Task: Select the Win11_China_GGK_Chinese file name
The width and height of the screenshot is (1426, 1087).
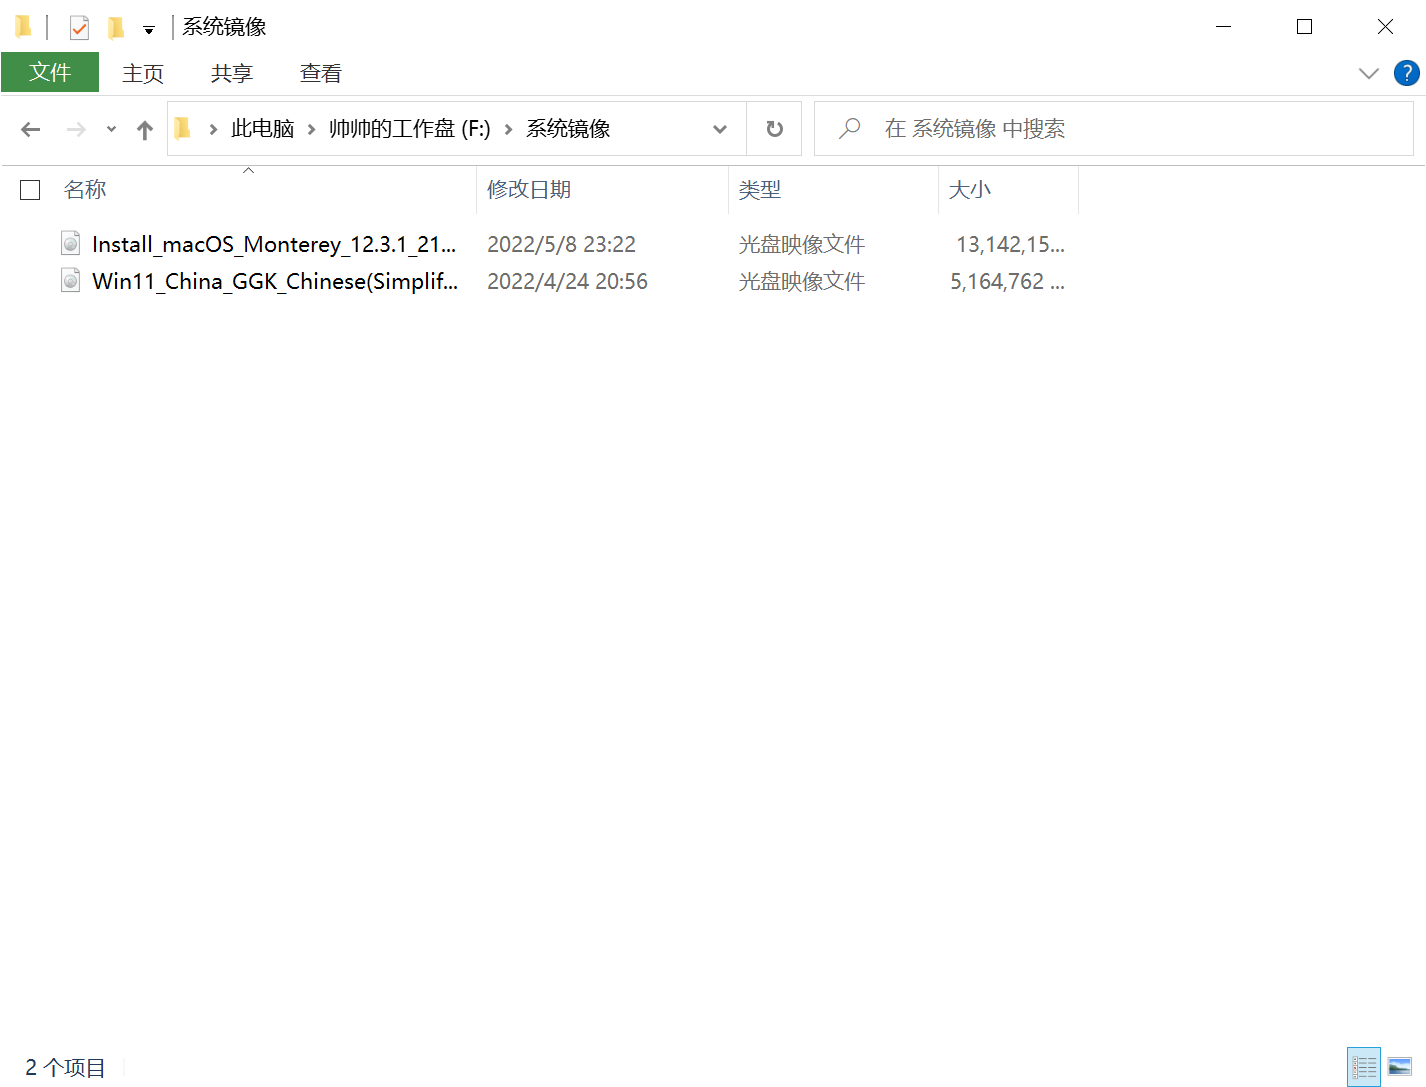Action: tap(275, 281)
